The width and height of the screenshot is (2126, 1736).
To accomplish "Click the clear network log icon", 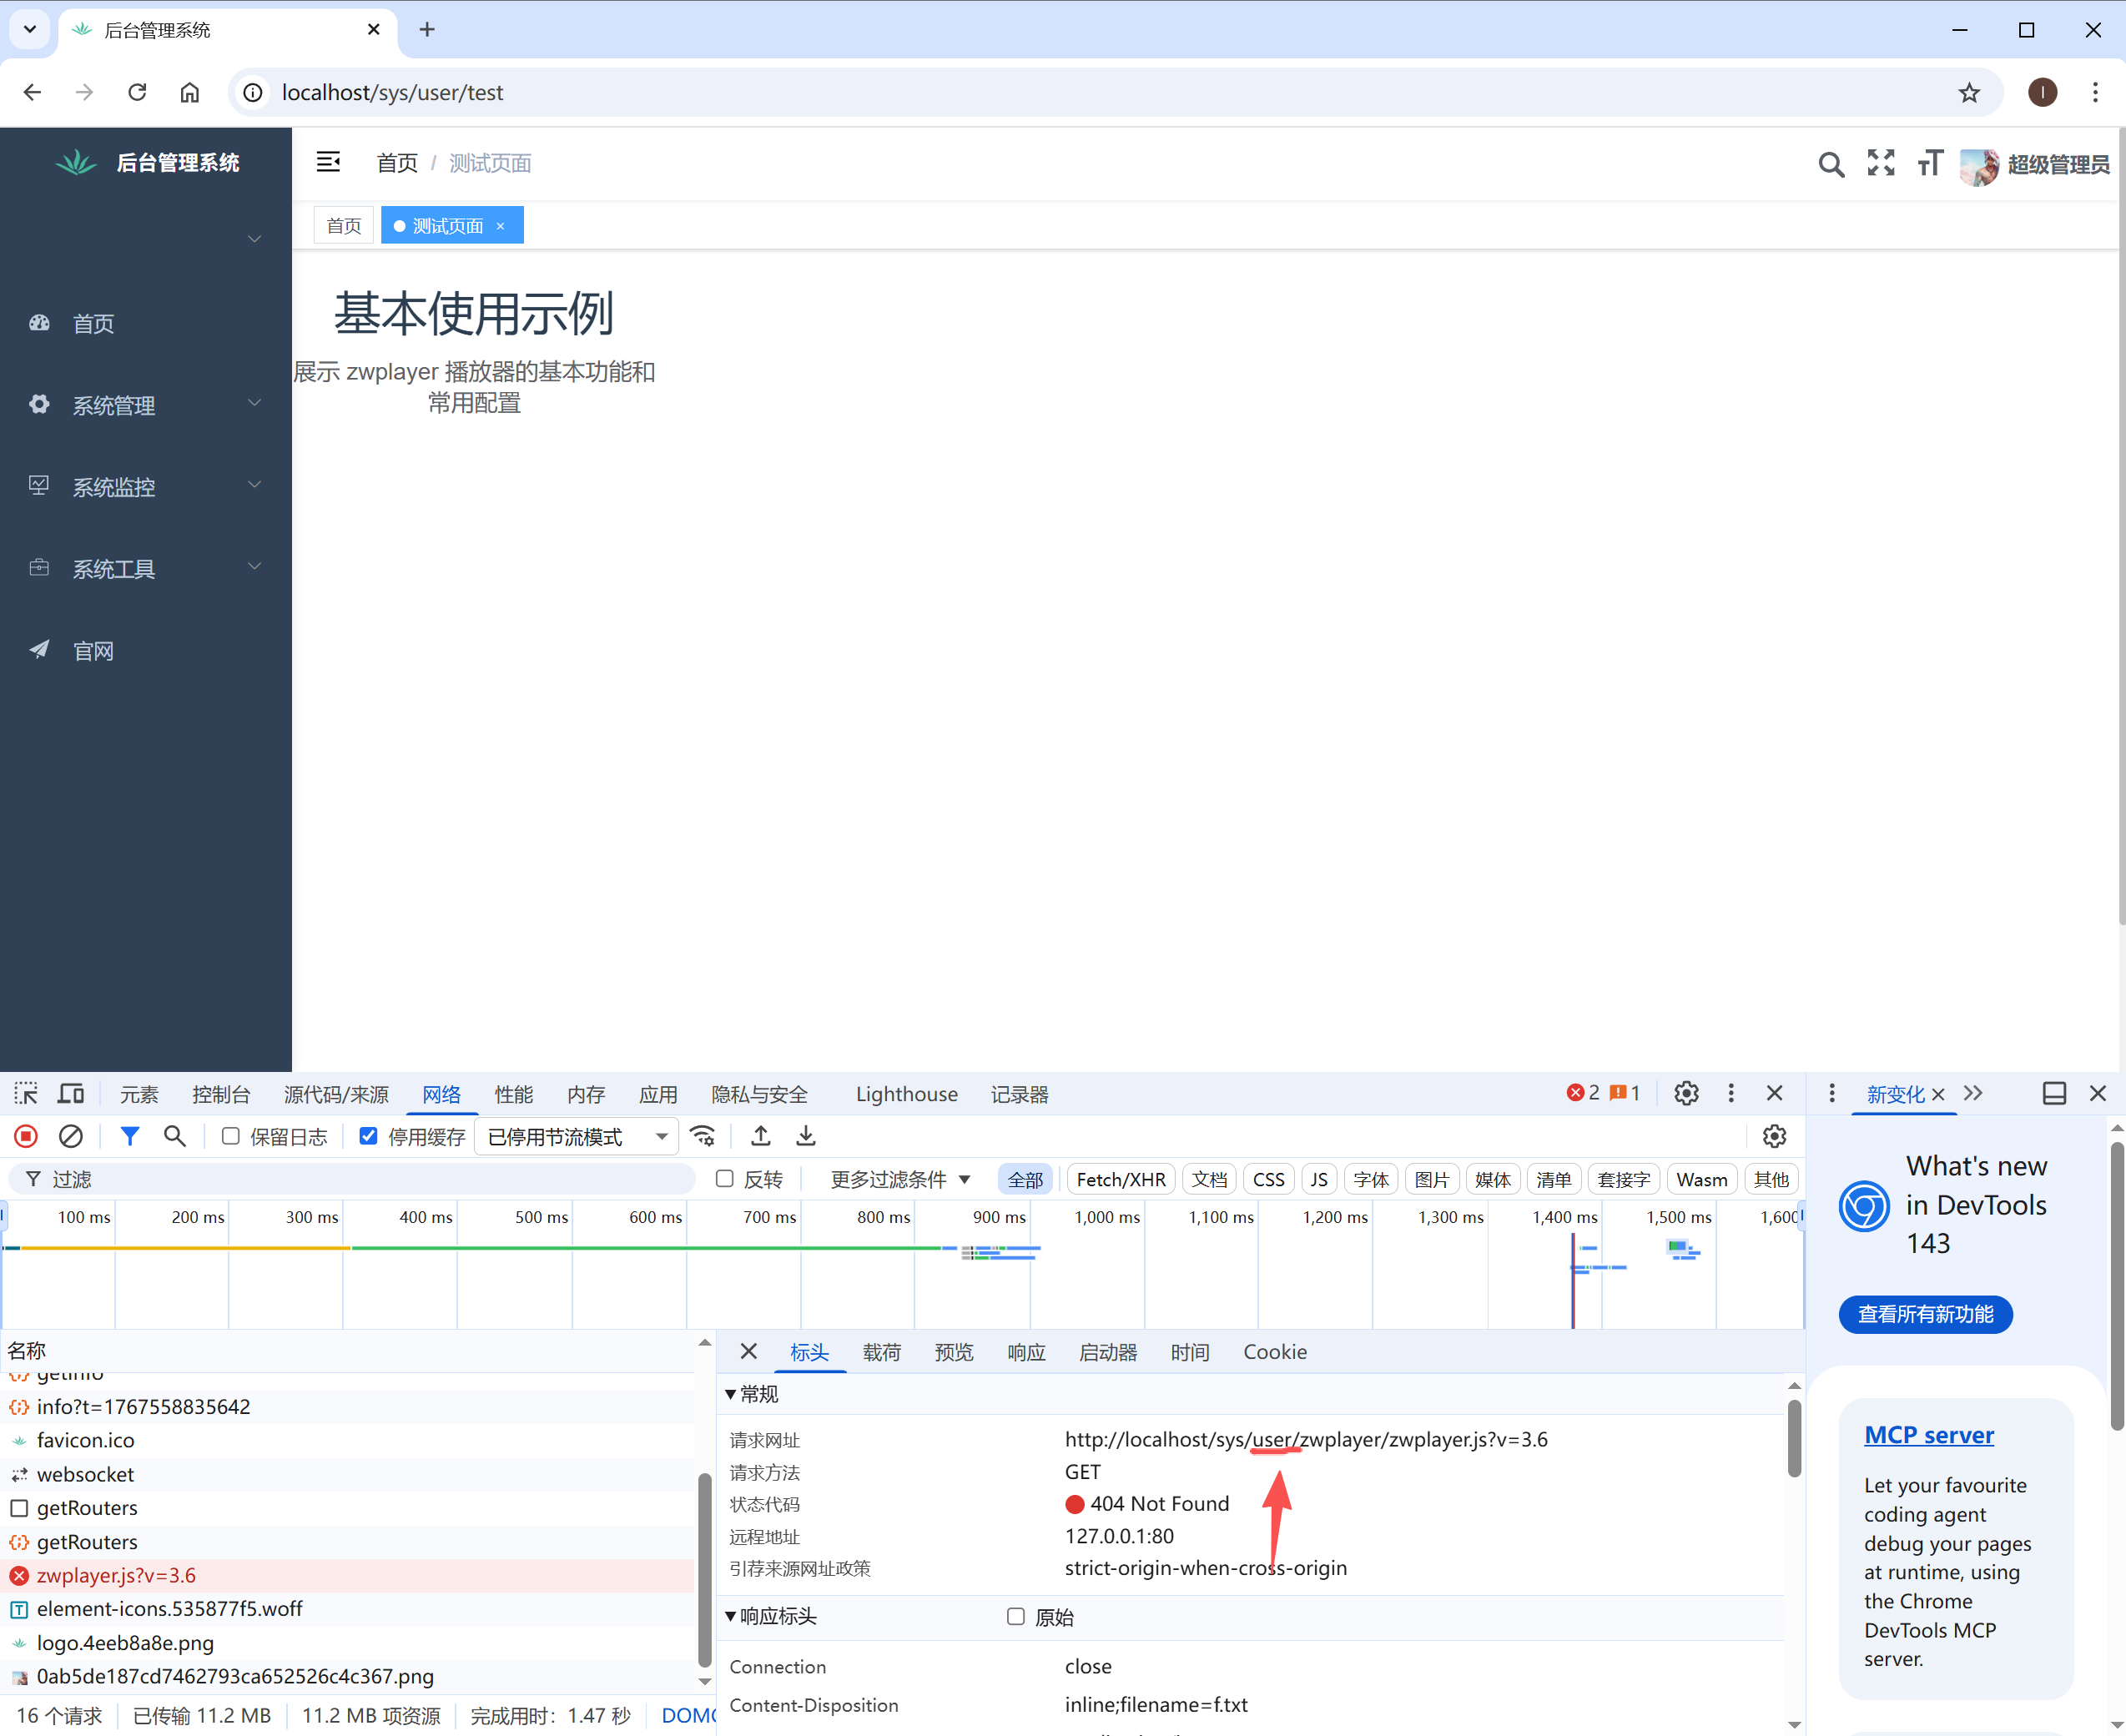I will coord(71,1136).
